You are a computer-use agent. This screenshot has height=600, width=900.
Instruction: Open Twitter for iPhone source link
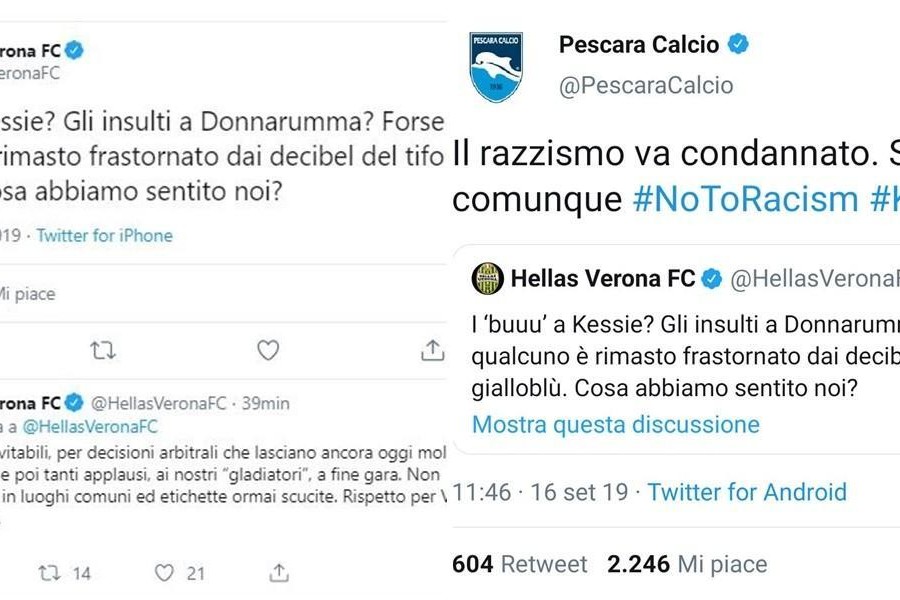(104, 235)
